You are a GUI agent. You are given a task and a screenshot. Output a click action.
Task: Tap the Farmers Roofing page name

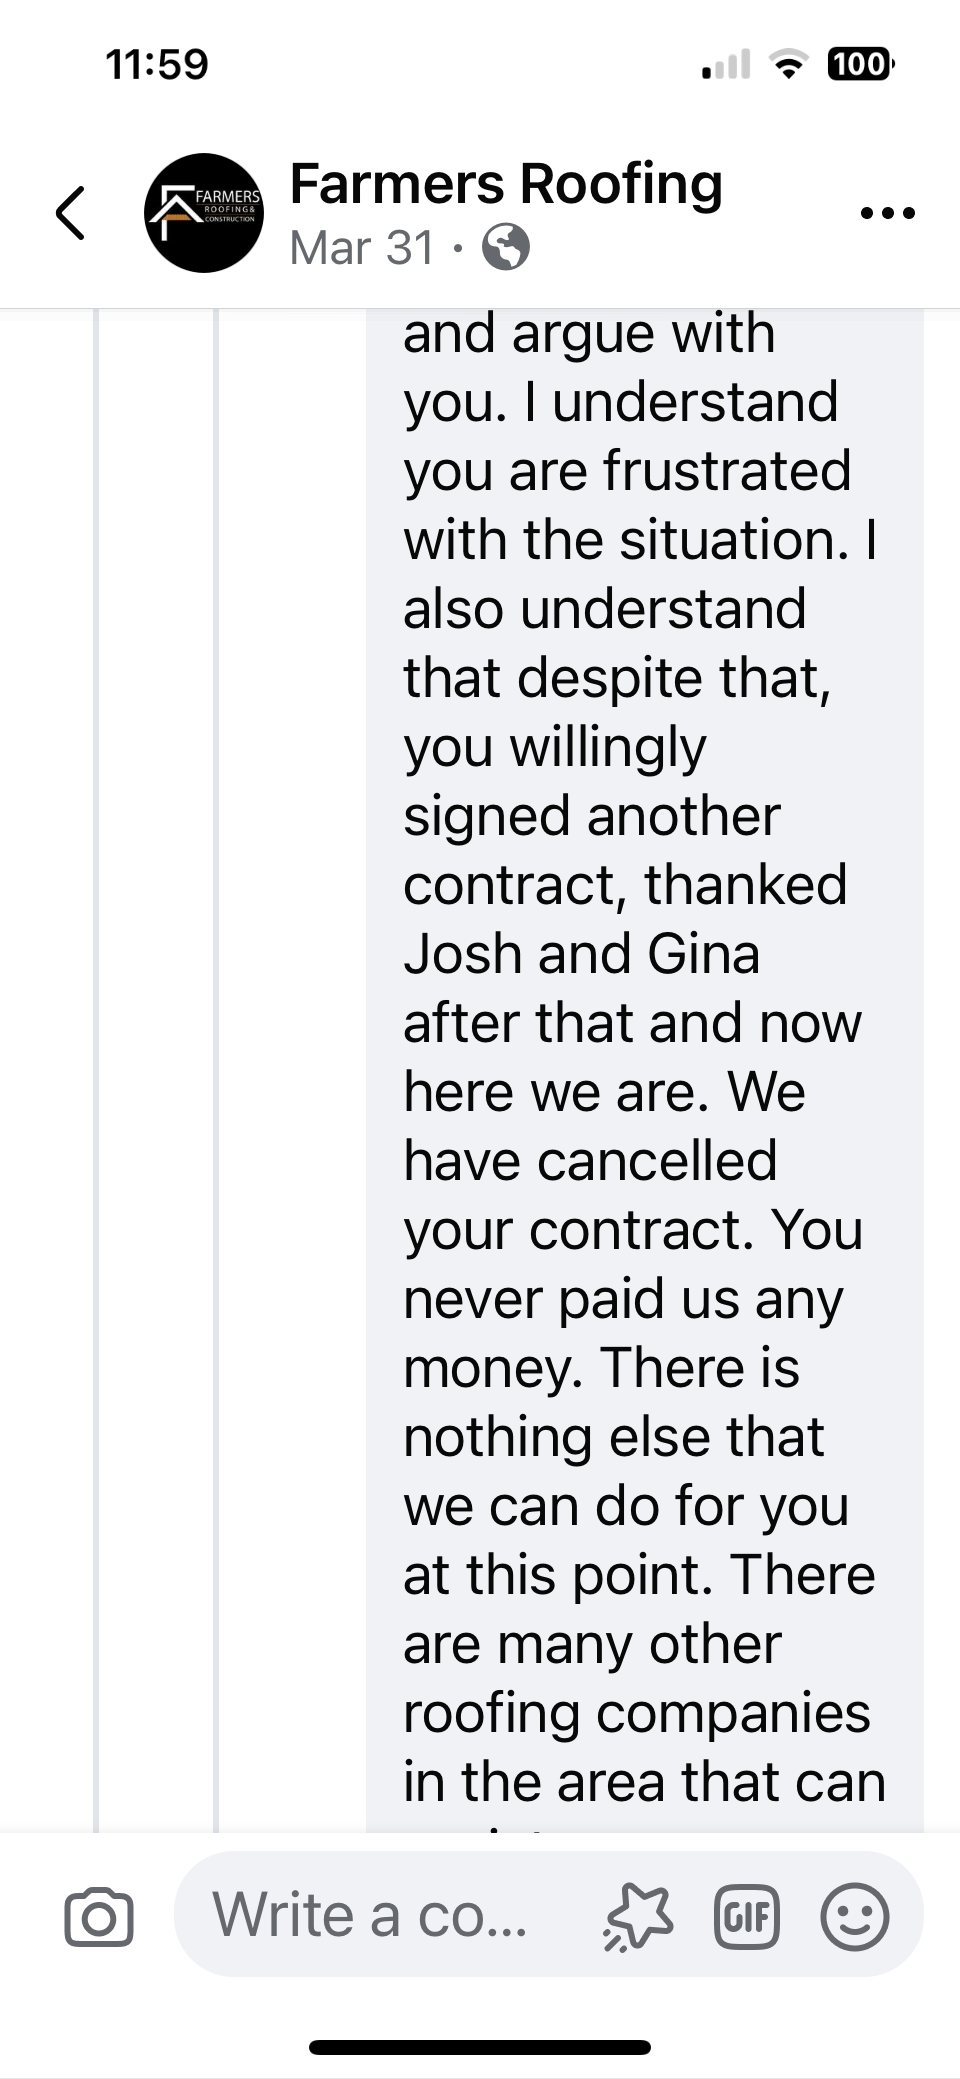tap(506, 184)
